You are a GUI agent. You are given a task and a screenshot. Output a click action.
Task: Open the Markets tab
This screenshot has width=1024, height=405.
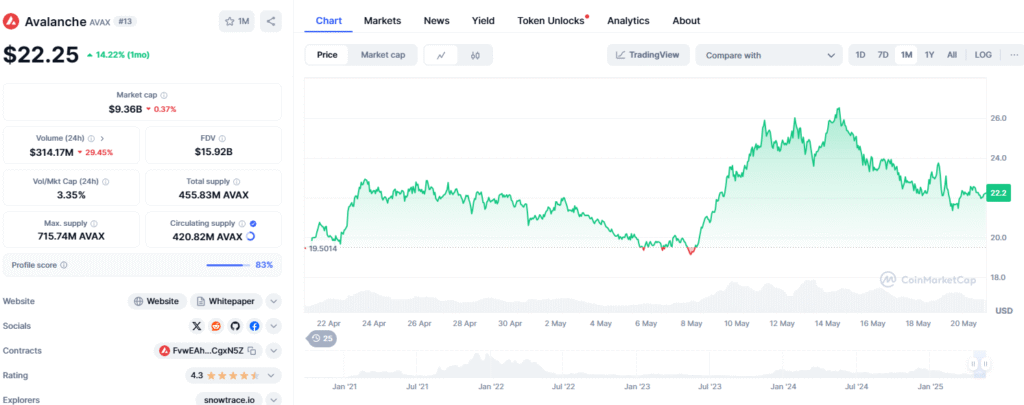(383, 21)
